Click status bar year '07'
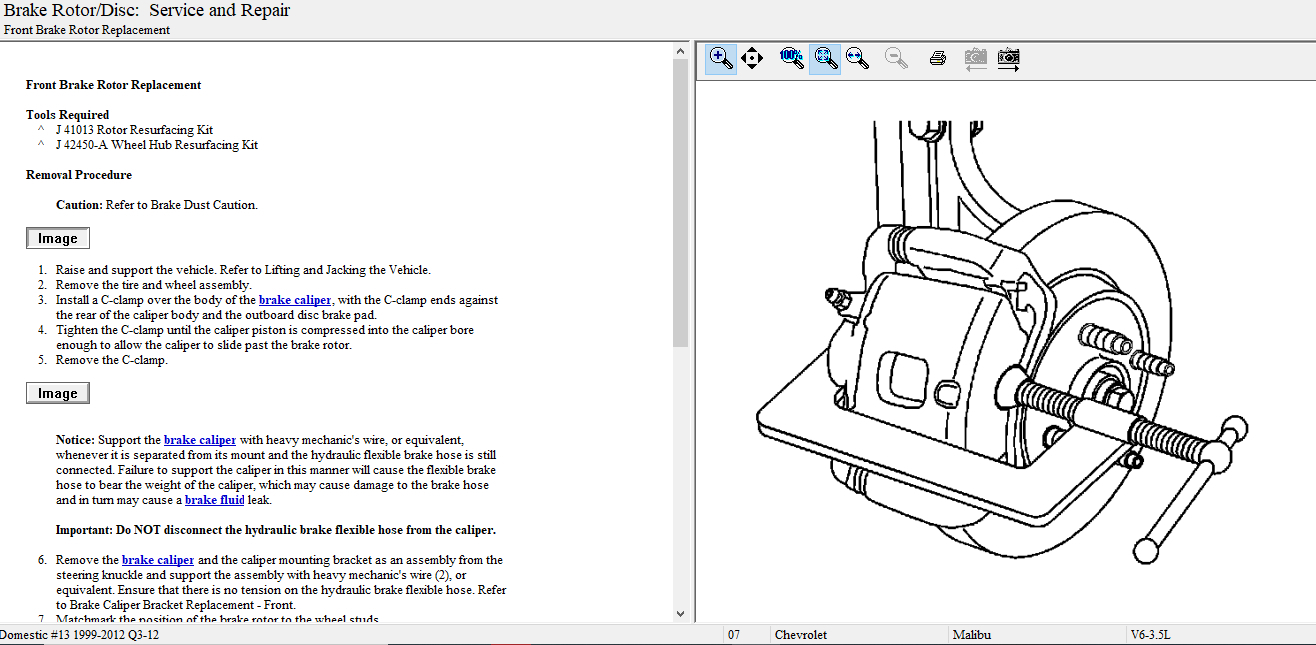1316x645 pixels. tap(734, 635)
